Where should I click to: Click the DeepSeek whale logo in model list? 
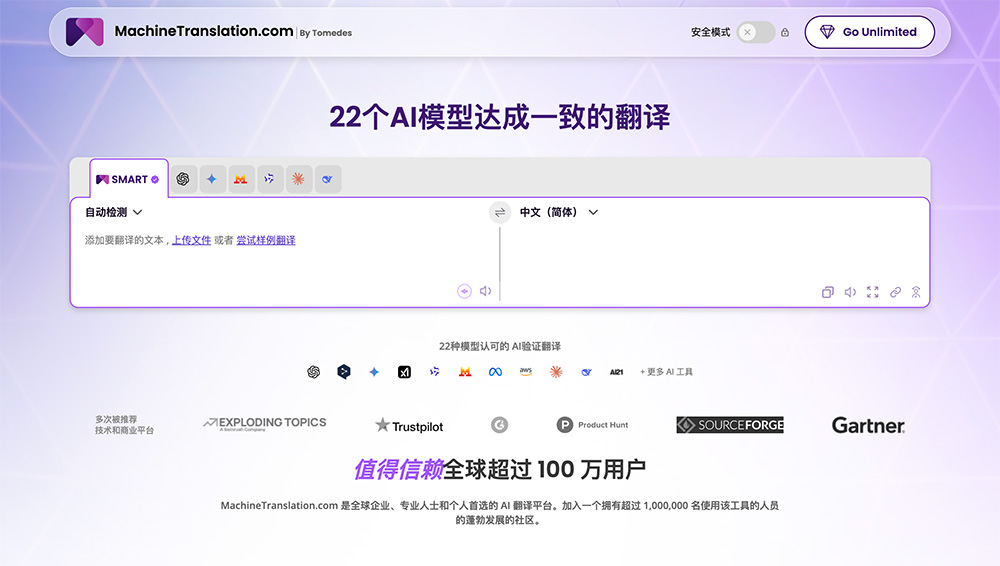click(586, 372)
